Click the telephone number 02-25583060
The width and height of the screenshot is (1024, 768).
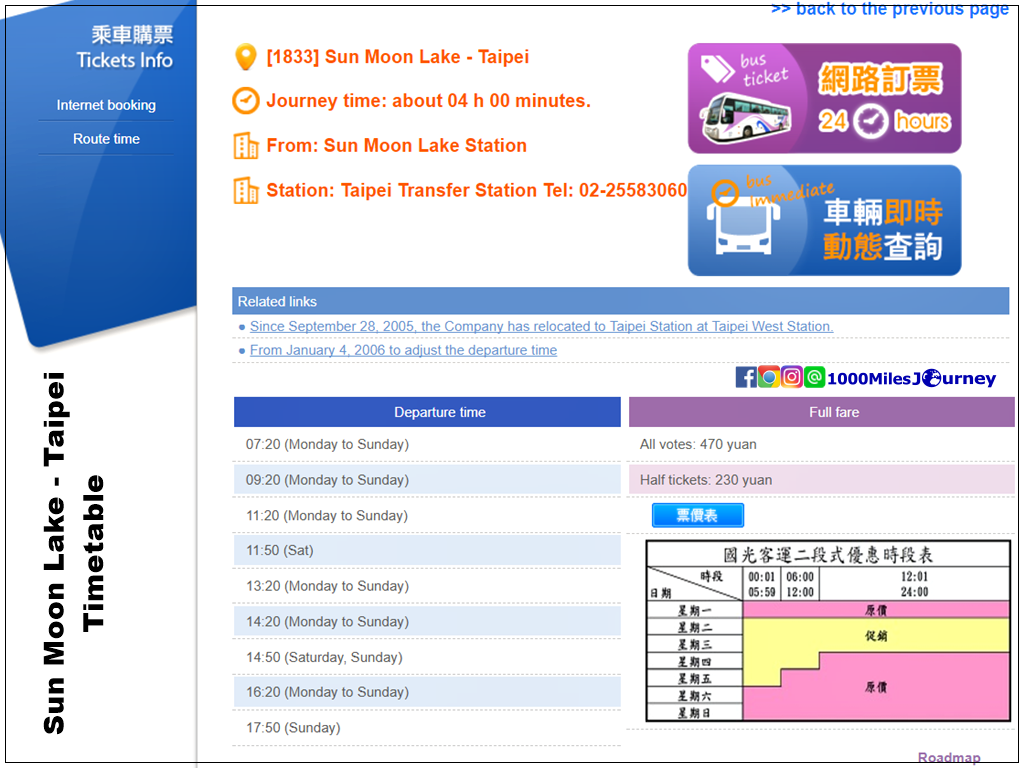[x=633, y=190]
